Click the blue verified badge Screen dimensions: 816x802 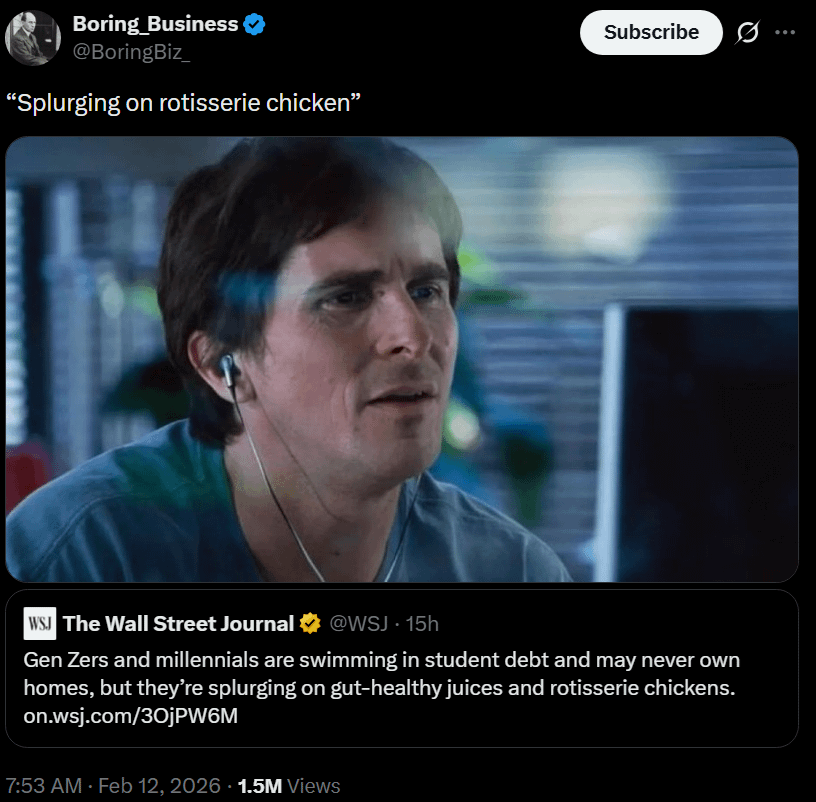coord(255,24)
